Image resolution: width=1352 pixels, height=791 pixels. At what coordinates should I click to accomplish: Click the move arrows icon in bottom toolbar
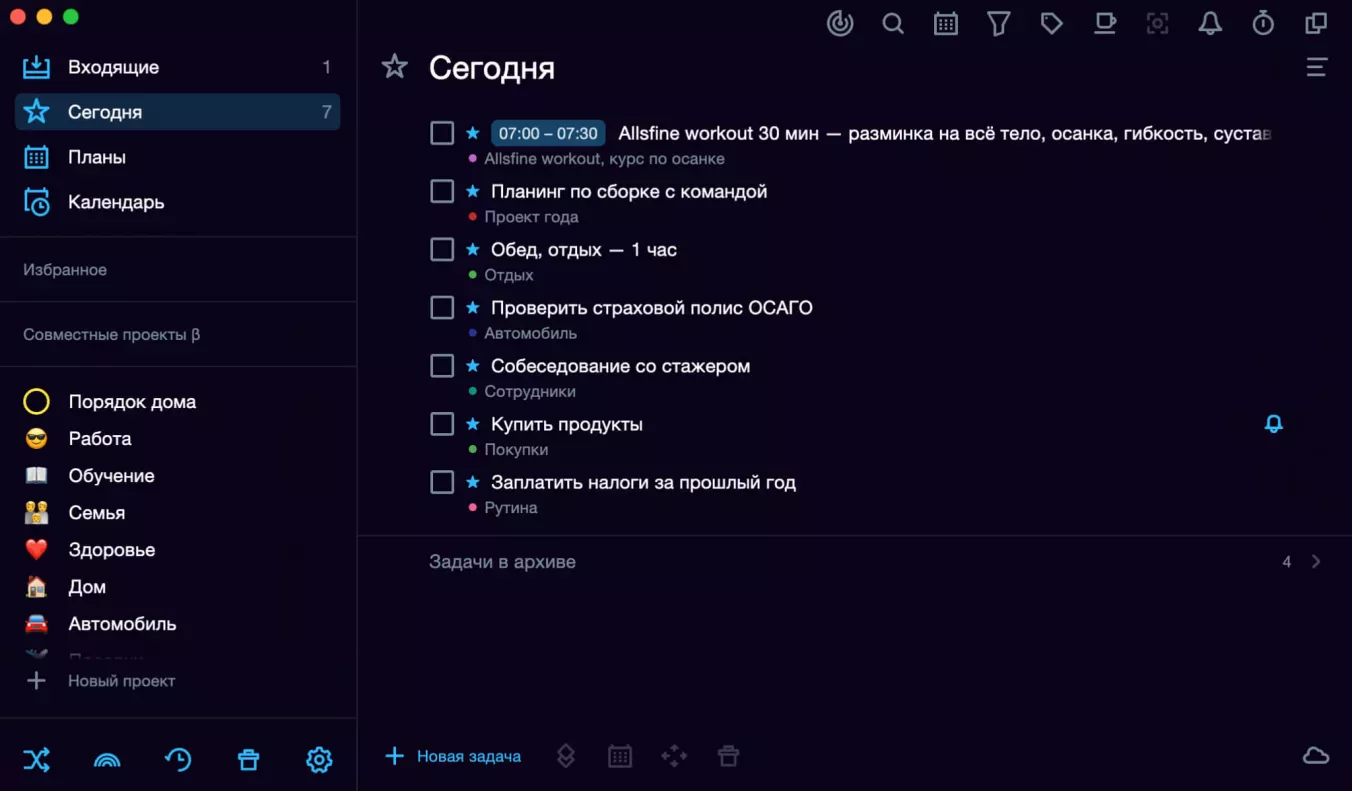pos(674,756)
